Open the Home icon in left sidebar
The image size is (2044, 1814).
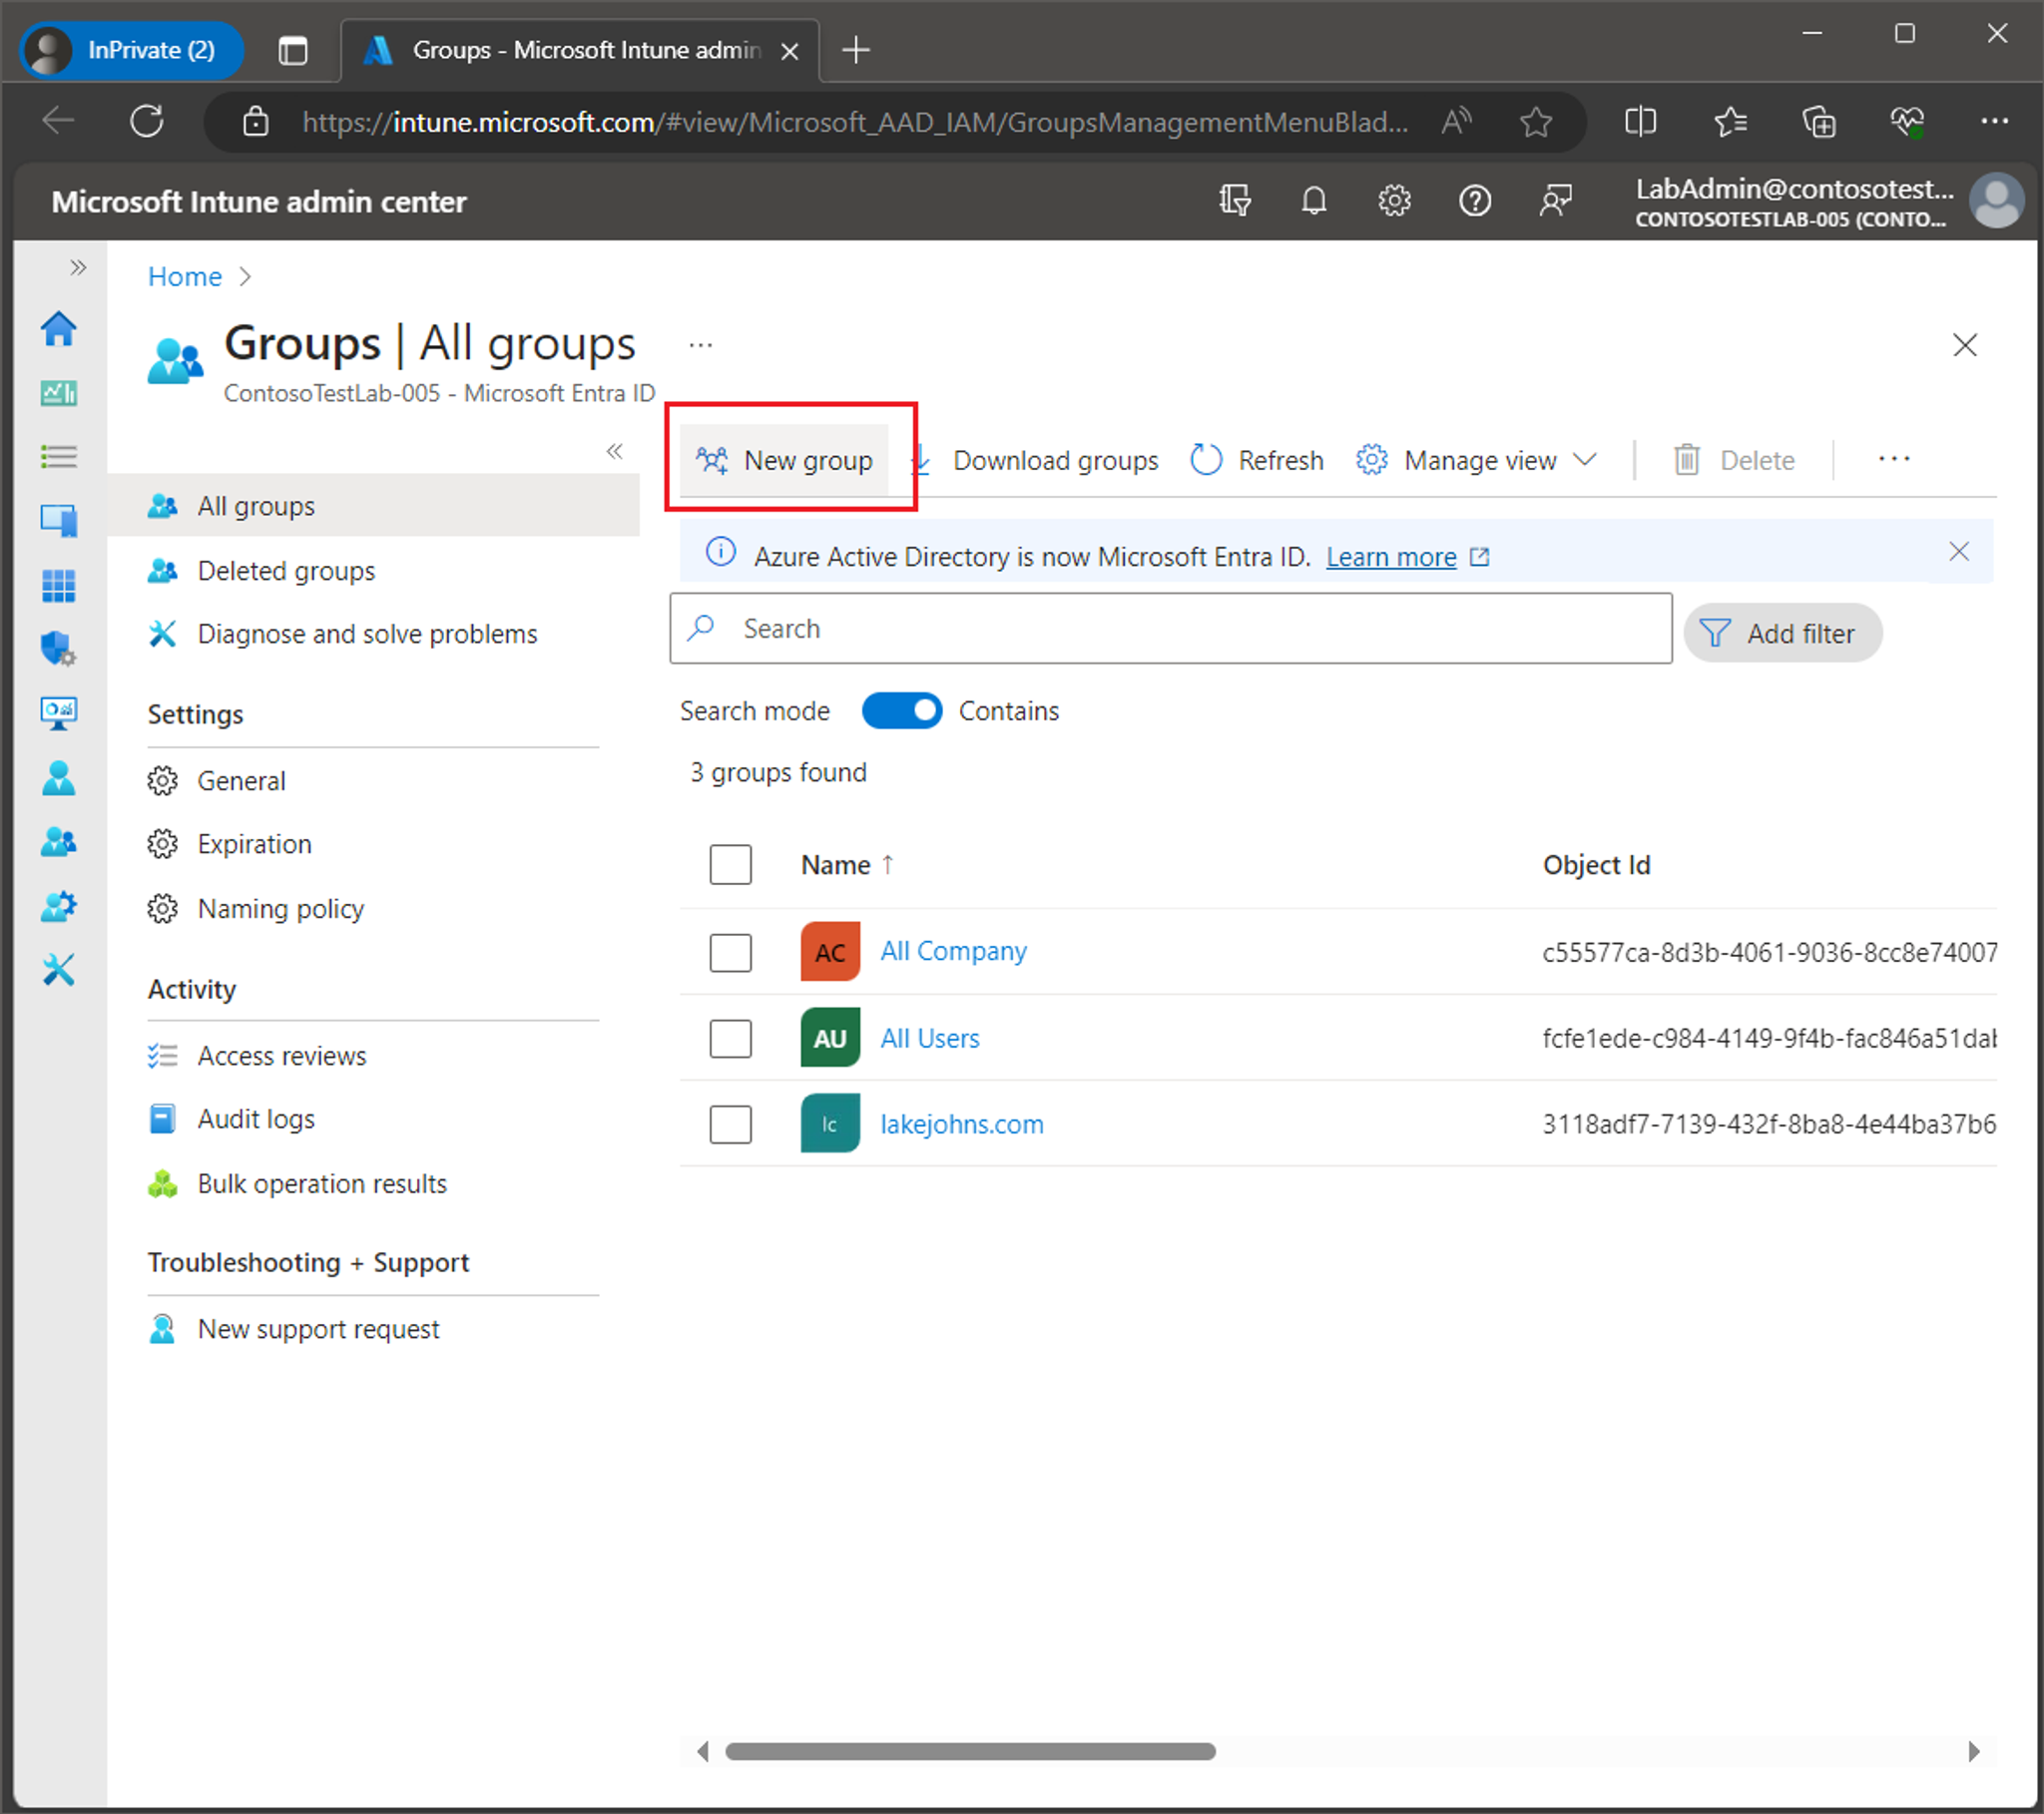click(58, 329)
